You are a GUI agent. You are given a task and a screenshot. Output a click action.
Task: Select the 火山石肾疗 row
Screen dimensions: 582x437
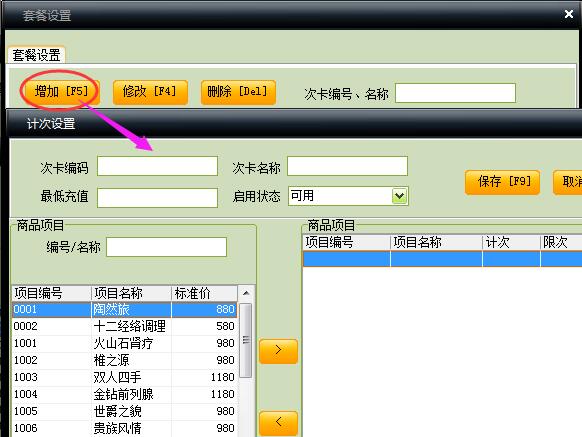click(x=124, y=343)
